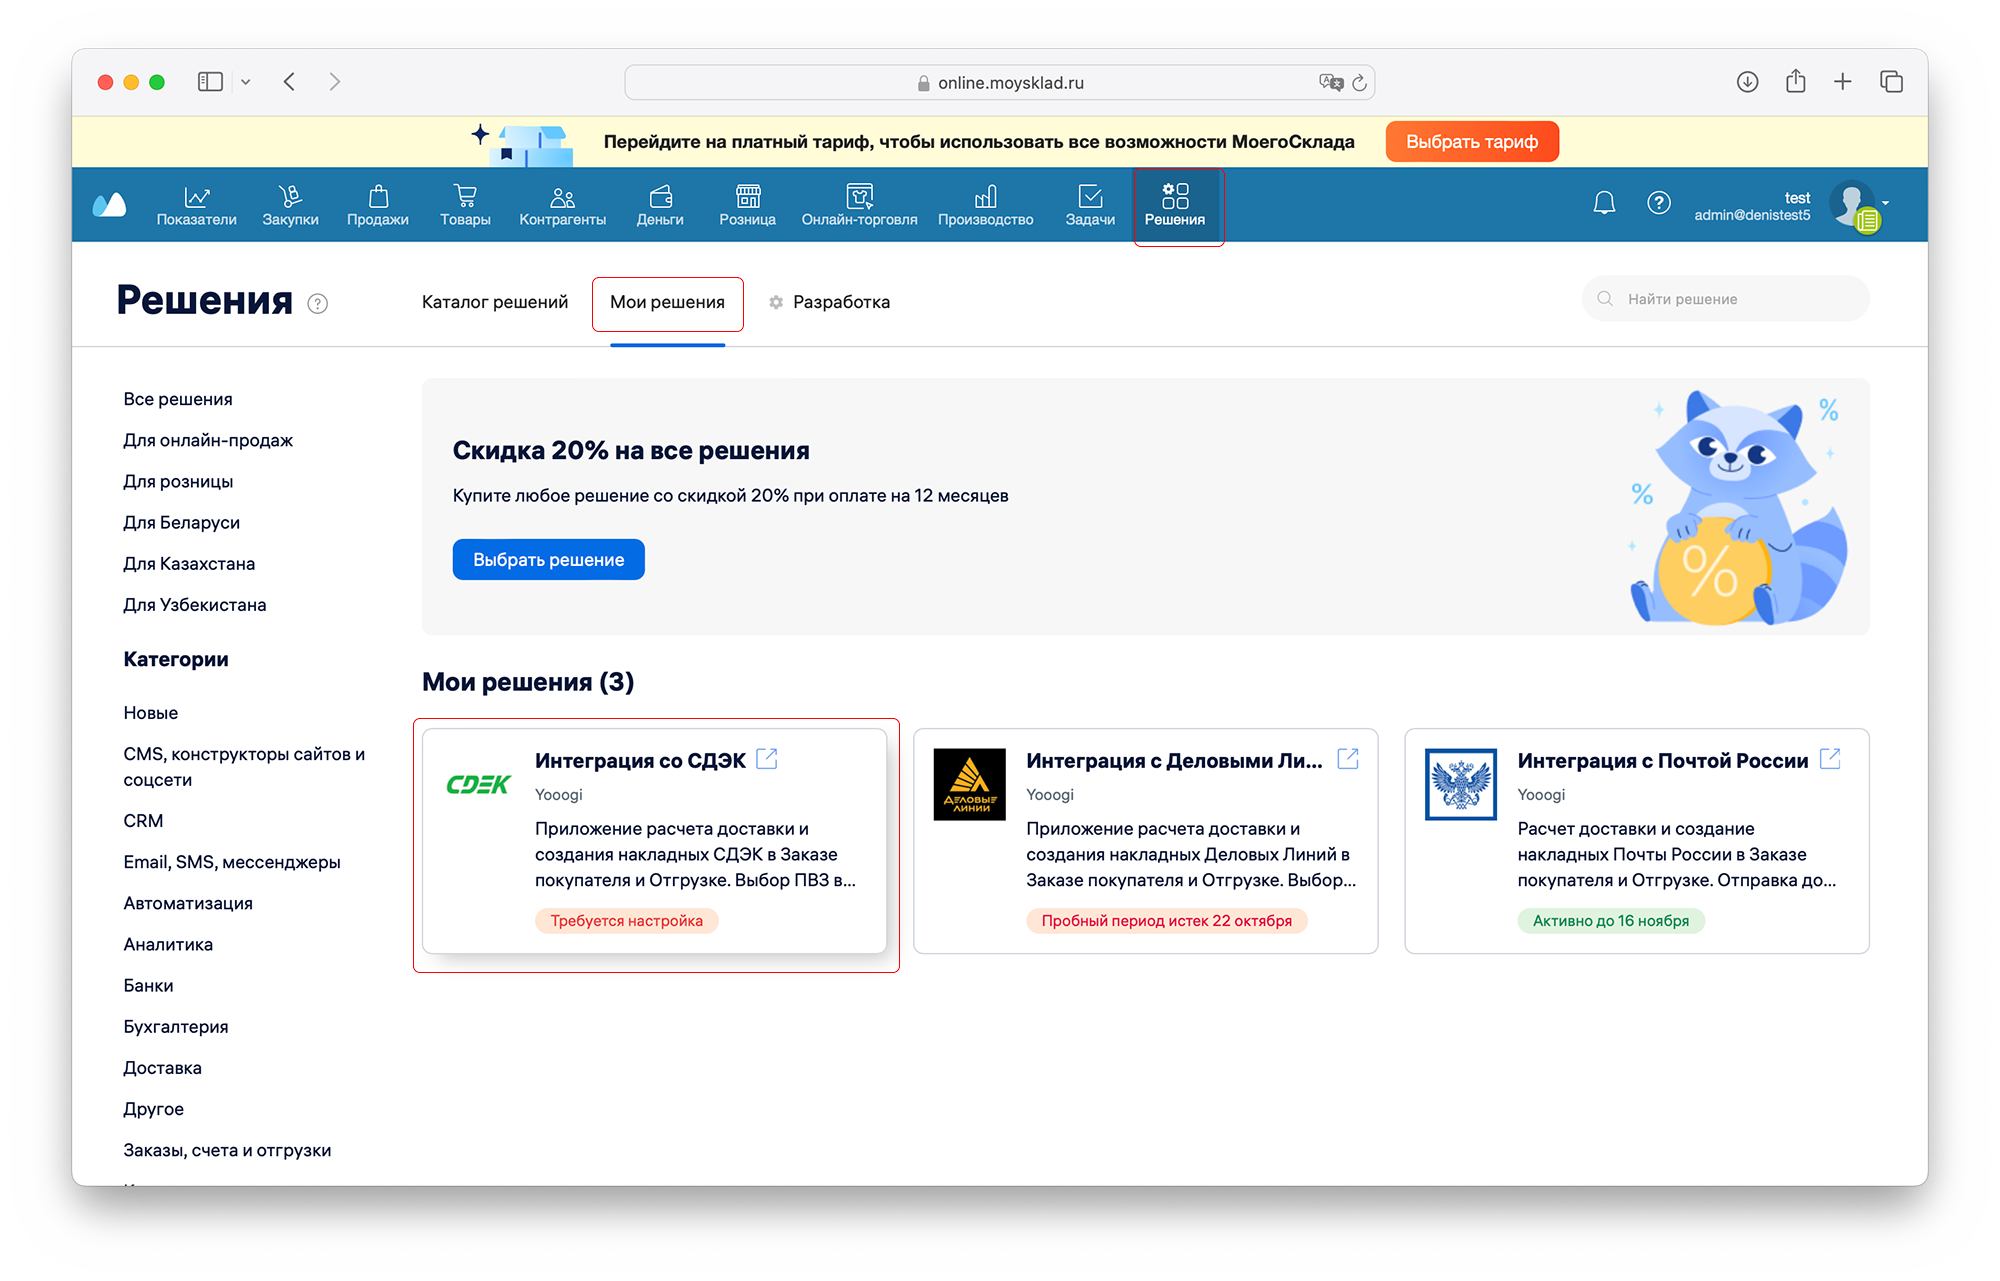
Task: Open the Разработка tab
Action: point(840,302)
